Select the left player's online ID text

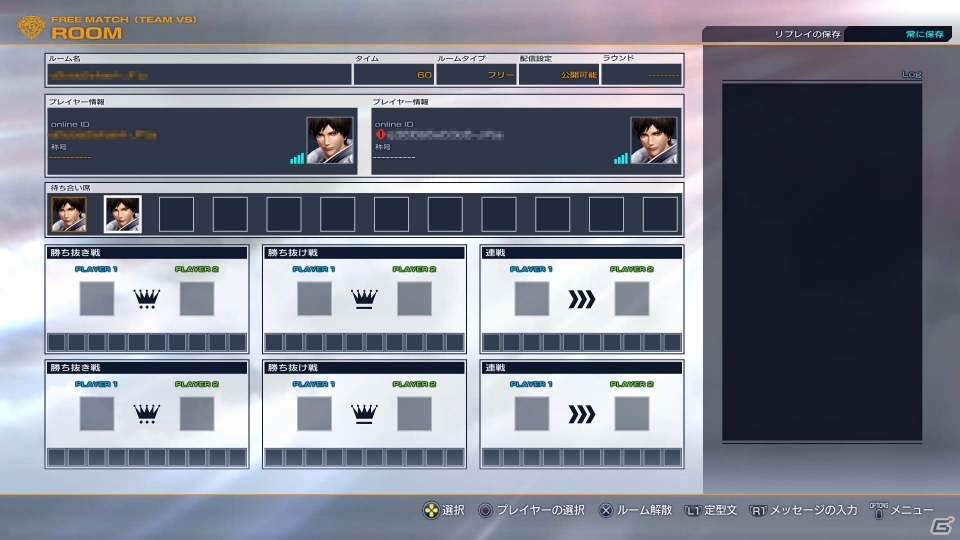[103, 135]
